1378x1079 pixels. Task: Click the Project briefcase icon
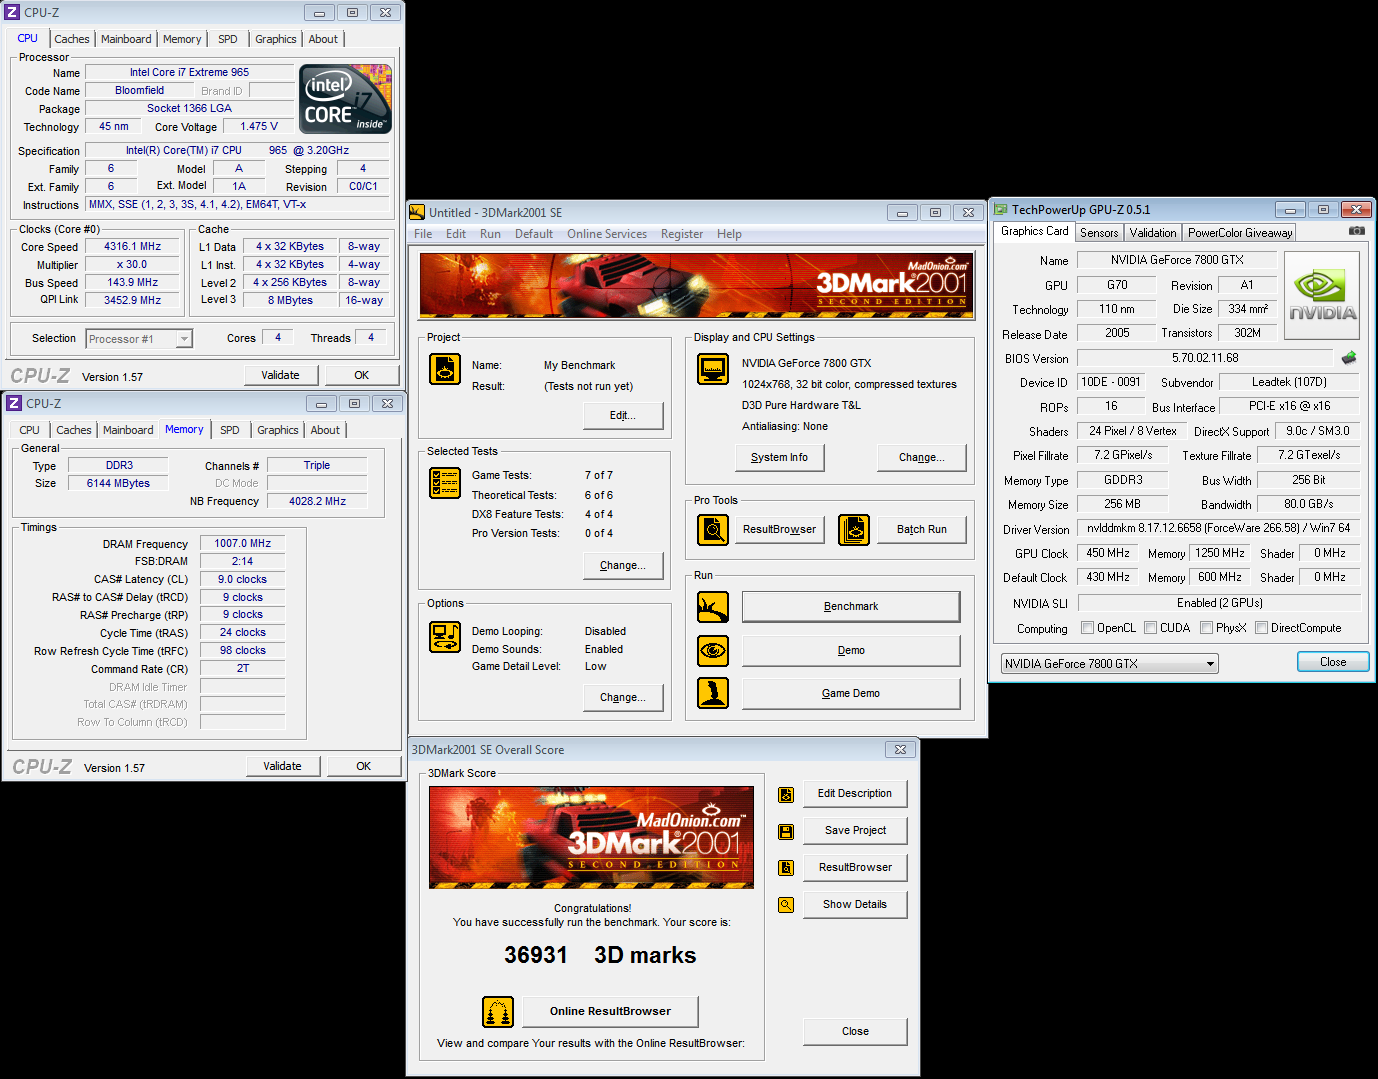[x=445, y=368]
